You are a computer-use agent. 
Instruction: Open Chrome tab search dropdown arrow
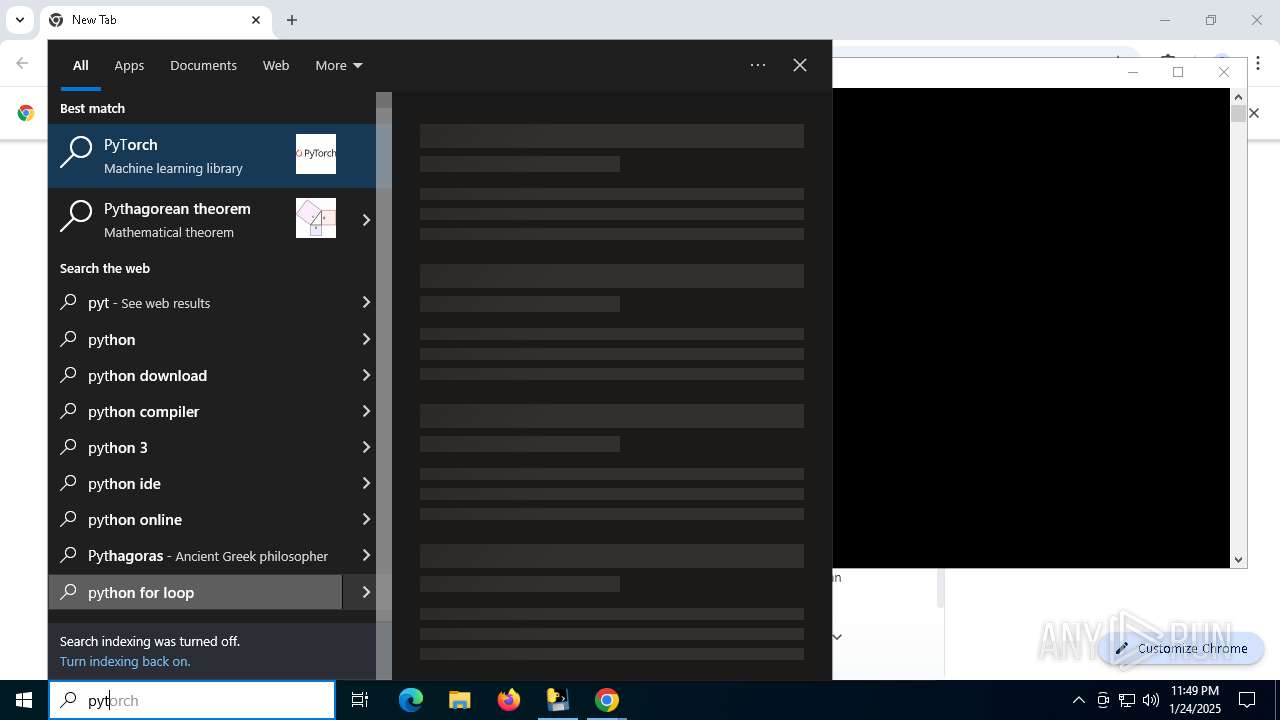coord(19,20)
